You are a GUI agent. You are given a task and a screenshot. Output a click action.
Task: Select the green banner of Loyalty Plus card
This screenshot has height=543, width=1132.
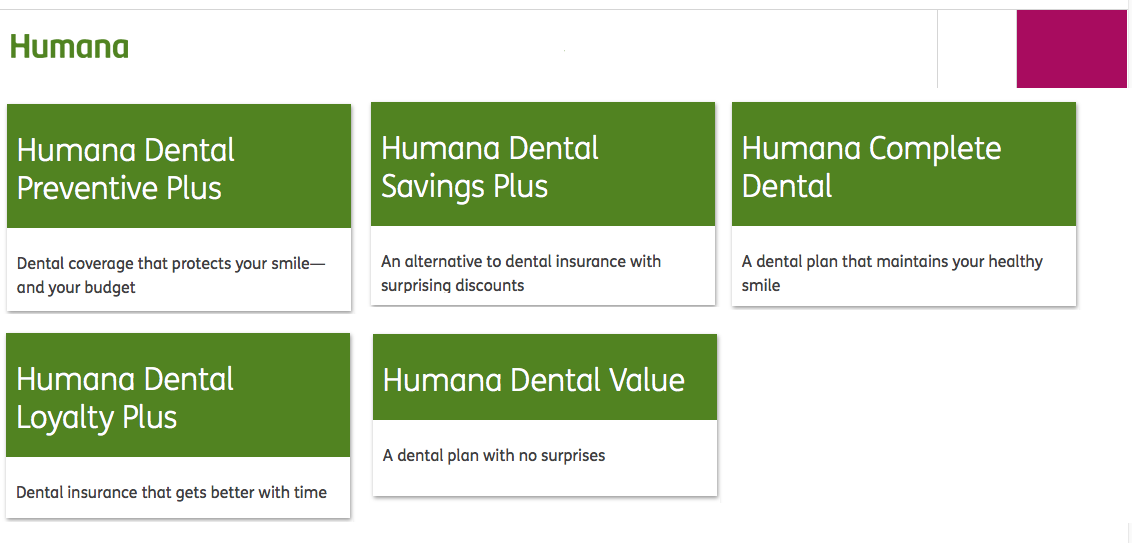[x=178, y=395]
